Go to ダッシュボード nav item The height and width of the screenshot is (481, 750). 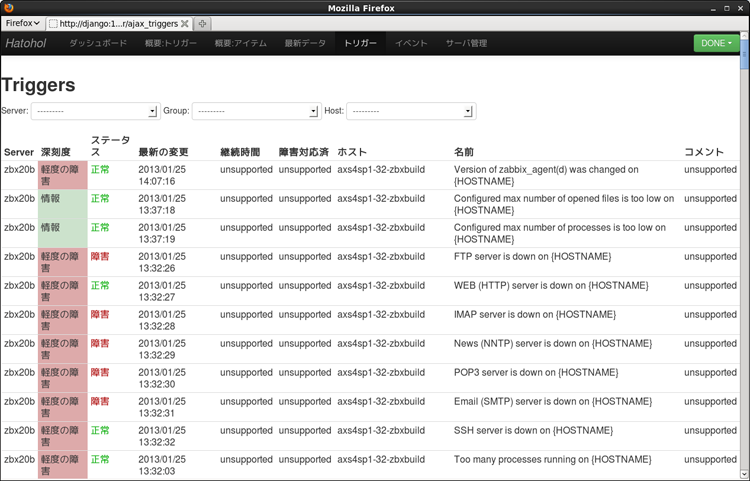tap(98, 44)
